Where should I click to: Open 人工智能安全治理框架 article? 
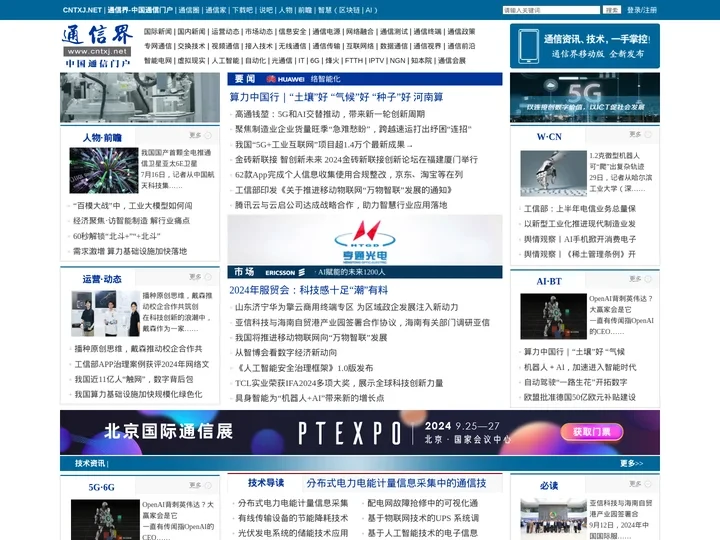(x=304, y=368)
